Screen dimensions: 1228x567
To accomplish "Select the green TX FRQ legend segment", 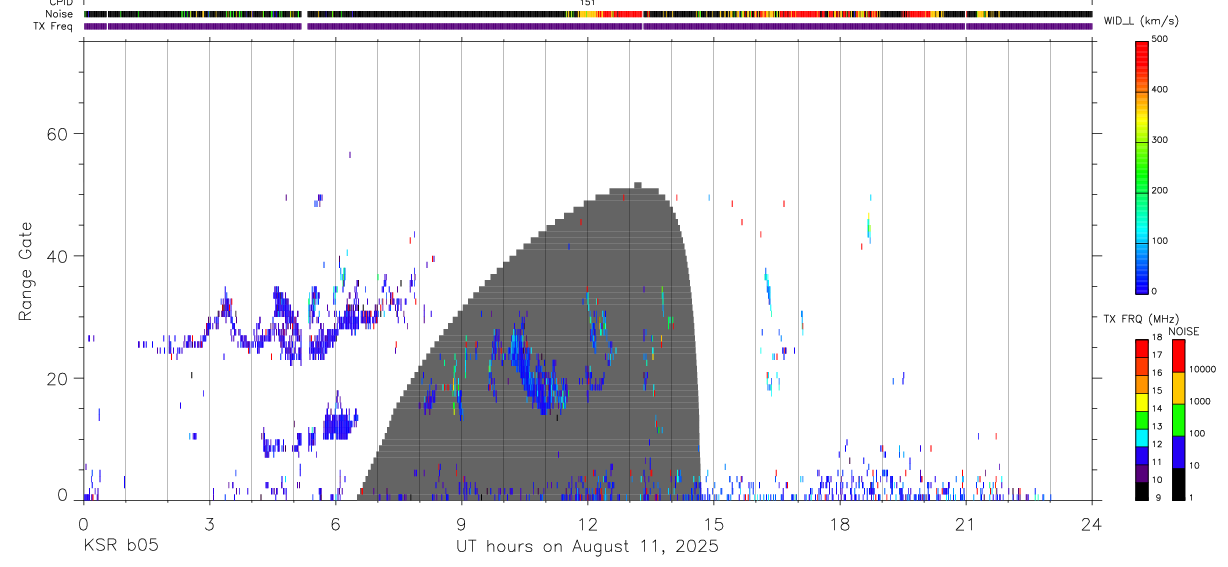I will point(1142,420).
